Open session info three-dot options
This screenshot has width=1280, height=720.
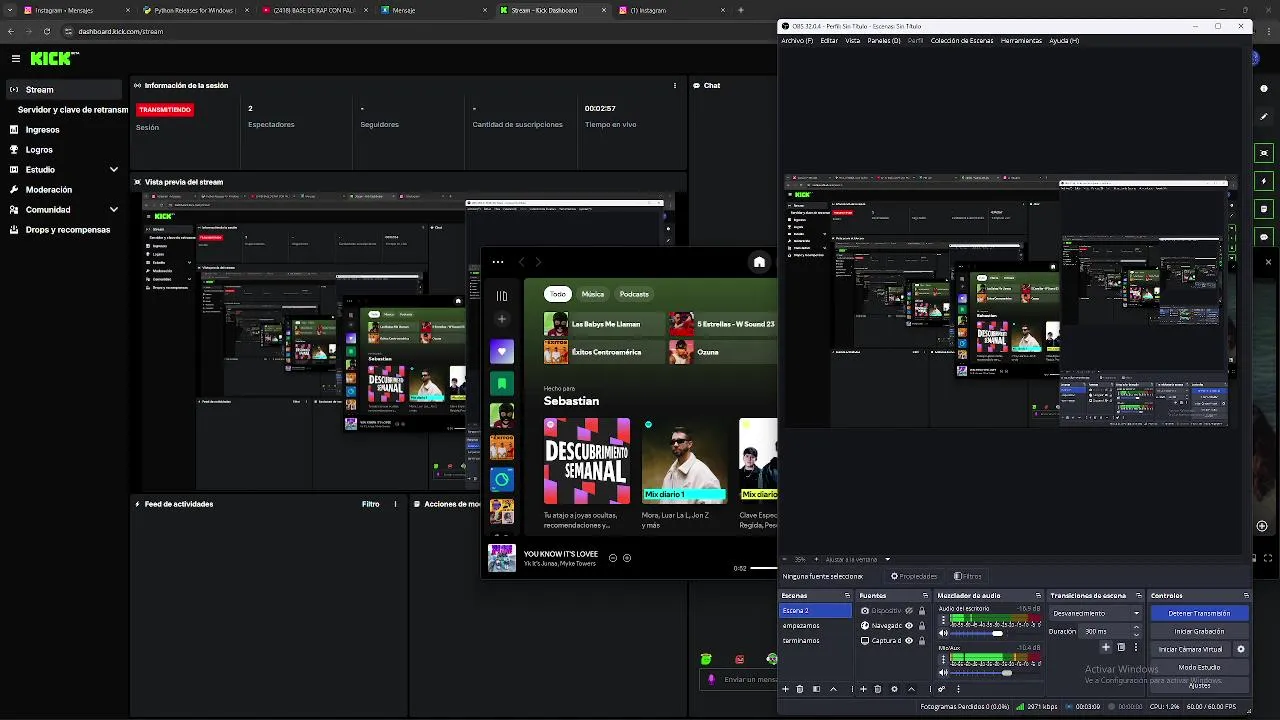(x=675, y=86)
